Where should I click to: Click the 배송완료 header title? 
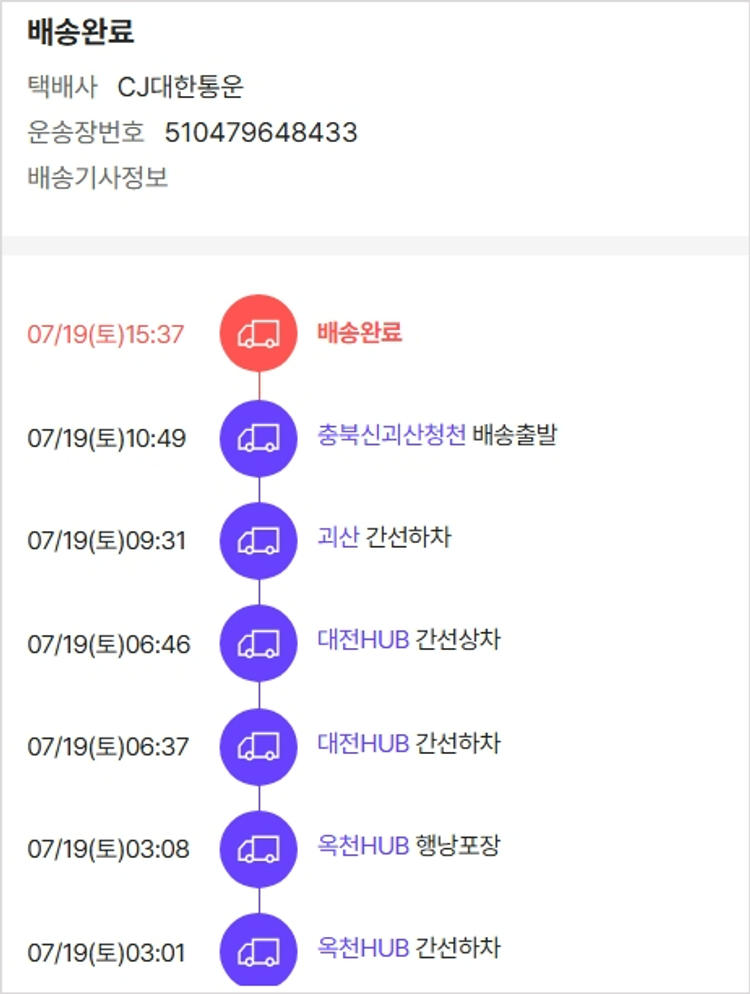pyautogui.click(x=81, y=32)
